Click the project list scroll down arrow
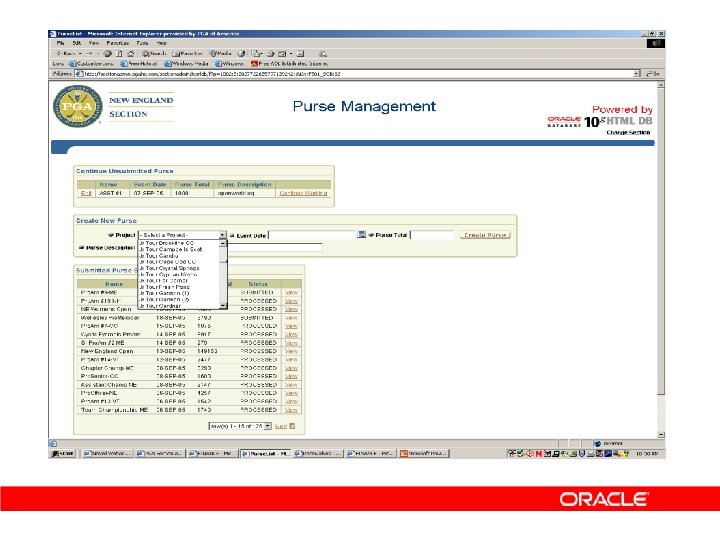The width and height of the screenshot is (720, 540). [x=223, y=305]
